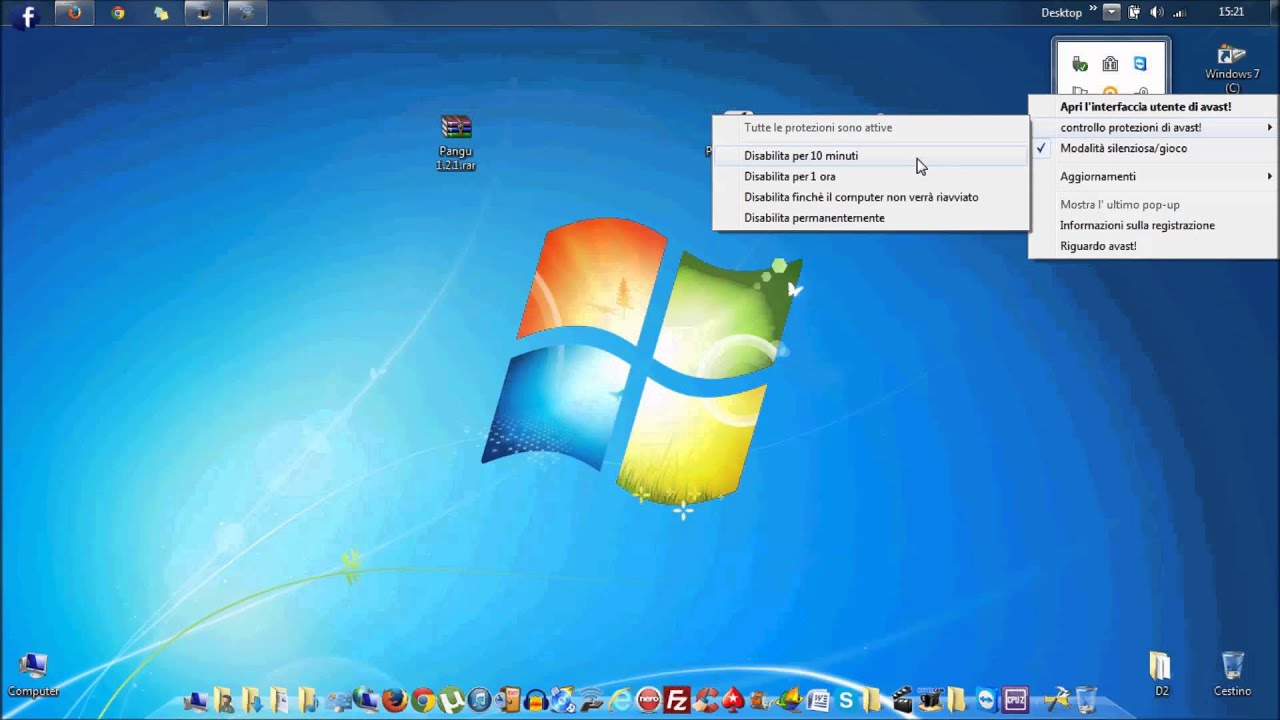Open uTorrent from the dock
This screenshot has height=720, width=1280.
tap(450, 699)
